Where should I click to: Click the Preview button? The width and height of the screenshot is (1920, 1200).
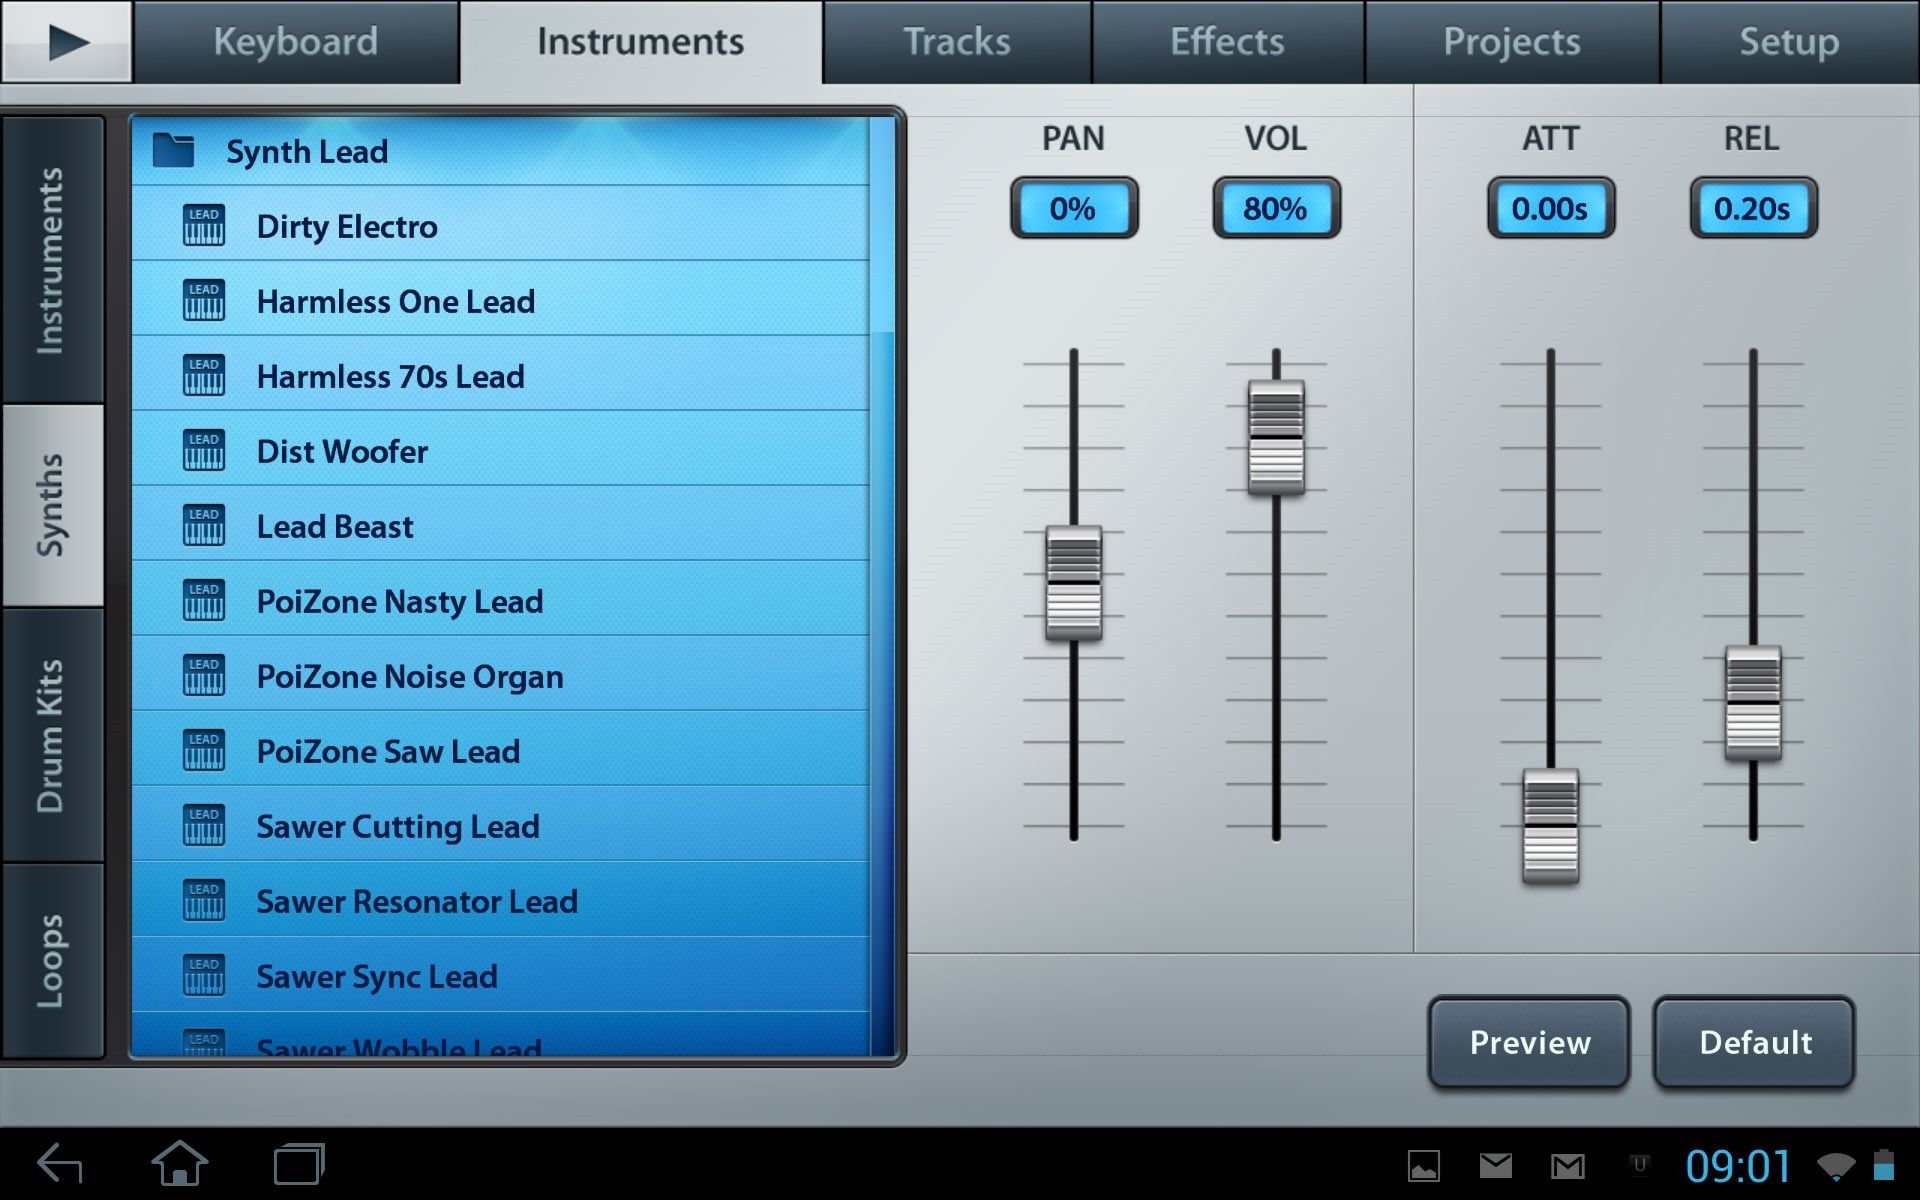(x=1529, y=1042)
